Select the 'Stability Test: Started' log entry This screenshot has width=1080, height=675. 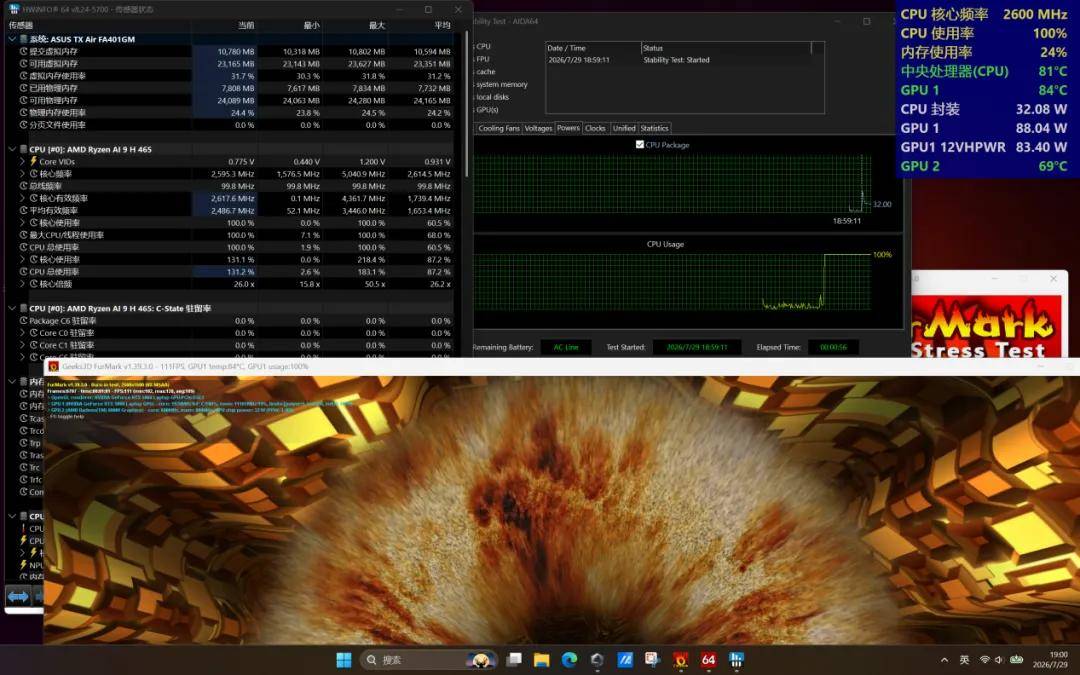676,60
